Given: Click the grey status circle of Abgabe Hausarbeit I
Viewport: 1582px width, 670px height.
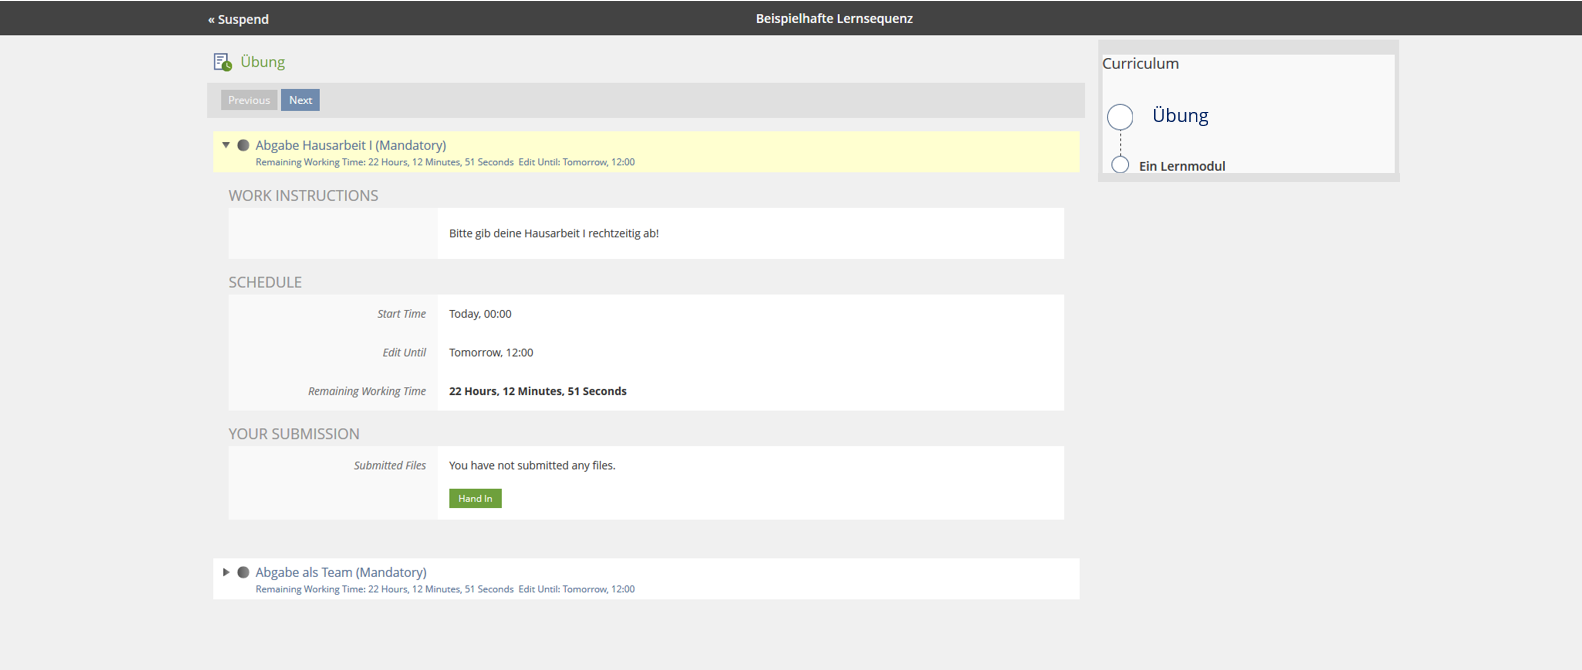Looking at the screenshot, I should click(243, 146).
